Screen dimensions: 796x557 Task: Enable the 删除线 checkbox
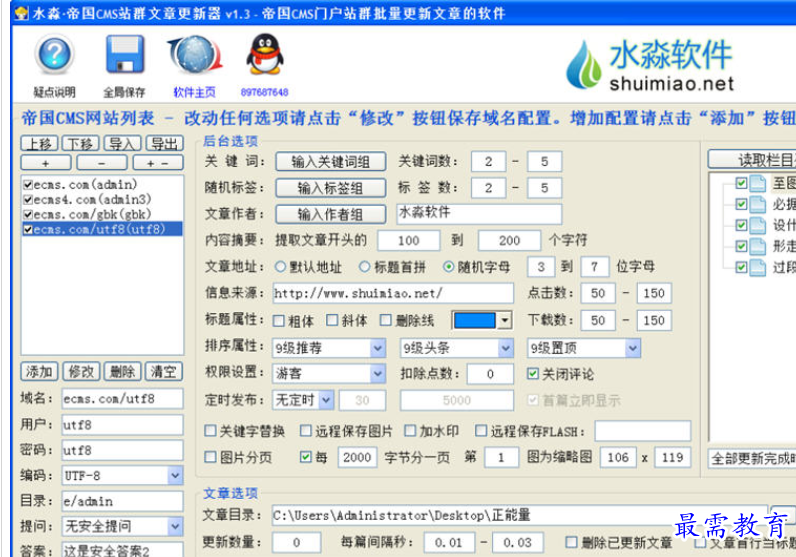pyautogui.click(x=386, y=320)
